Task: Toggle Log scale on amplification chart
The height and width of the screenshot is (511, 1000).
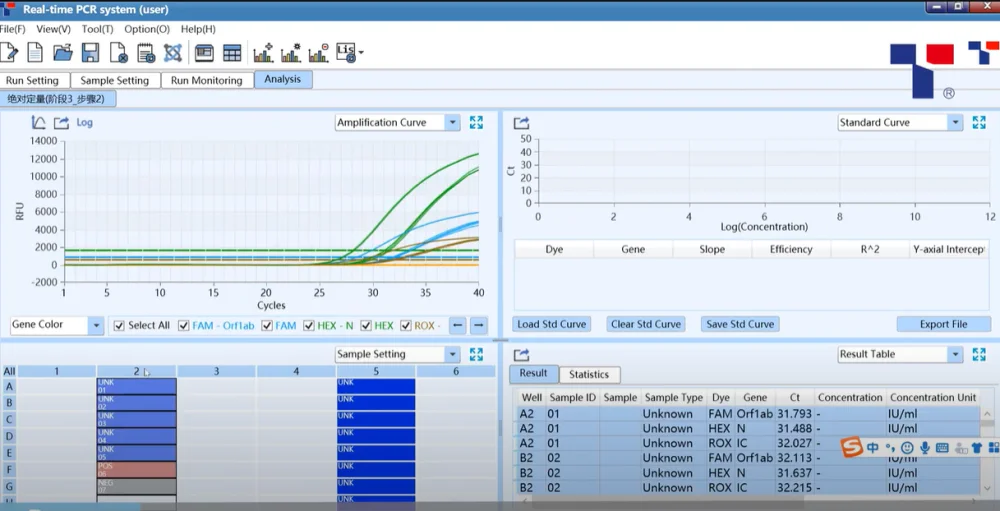Action: (x=84, y=122)
